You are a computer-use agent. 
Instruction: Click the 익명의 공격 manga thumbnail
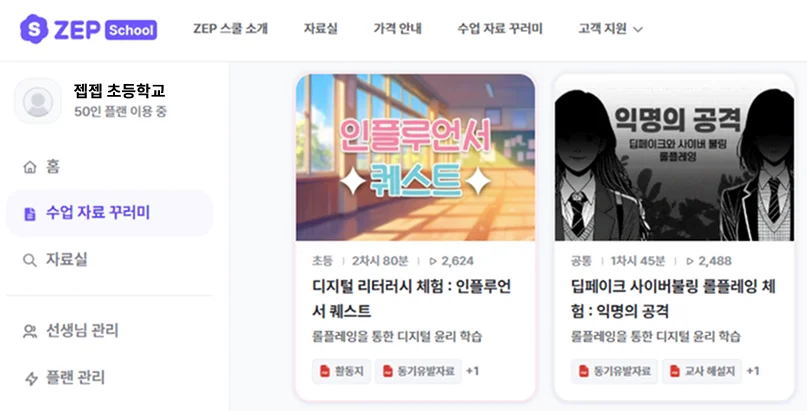click(x=674, y=157)
